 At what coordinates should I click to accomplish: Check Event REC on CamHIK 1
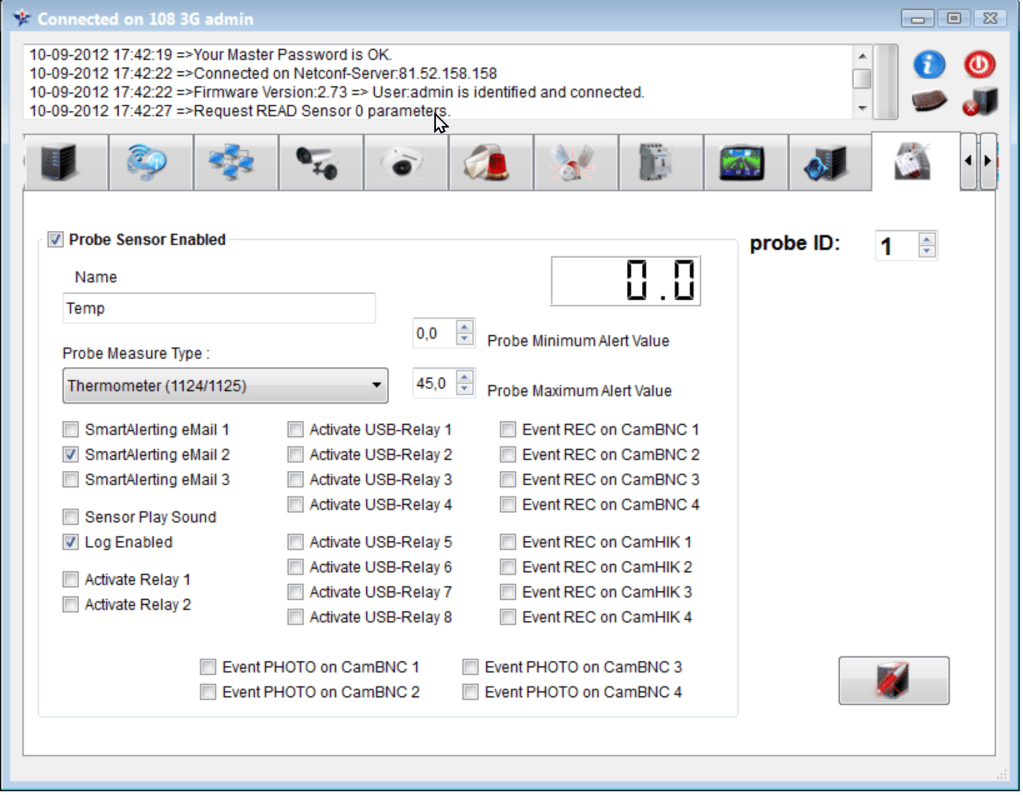[508, 542]
